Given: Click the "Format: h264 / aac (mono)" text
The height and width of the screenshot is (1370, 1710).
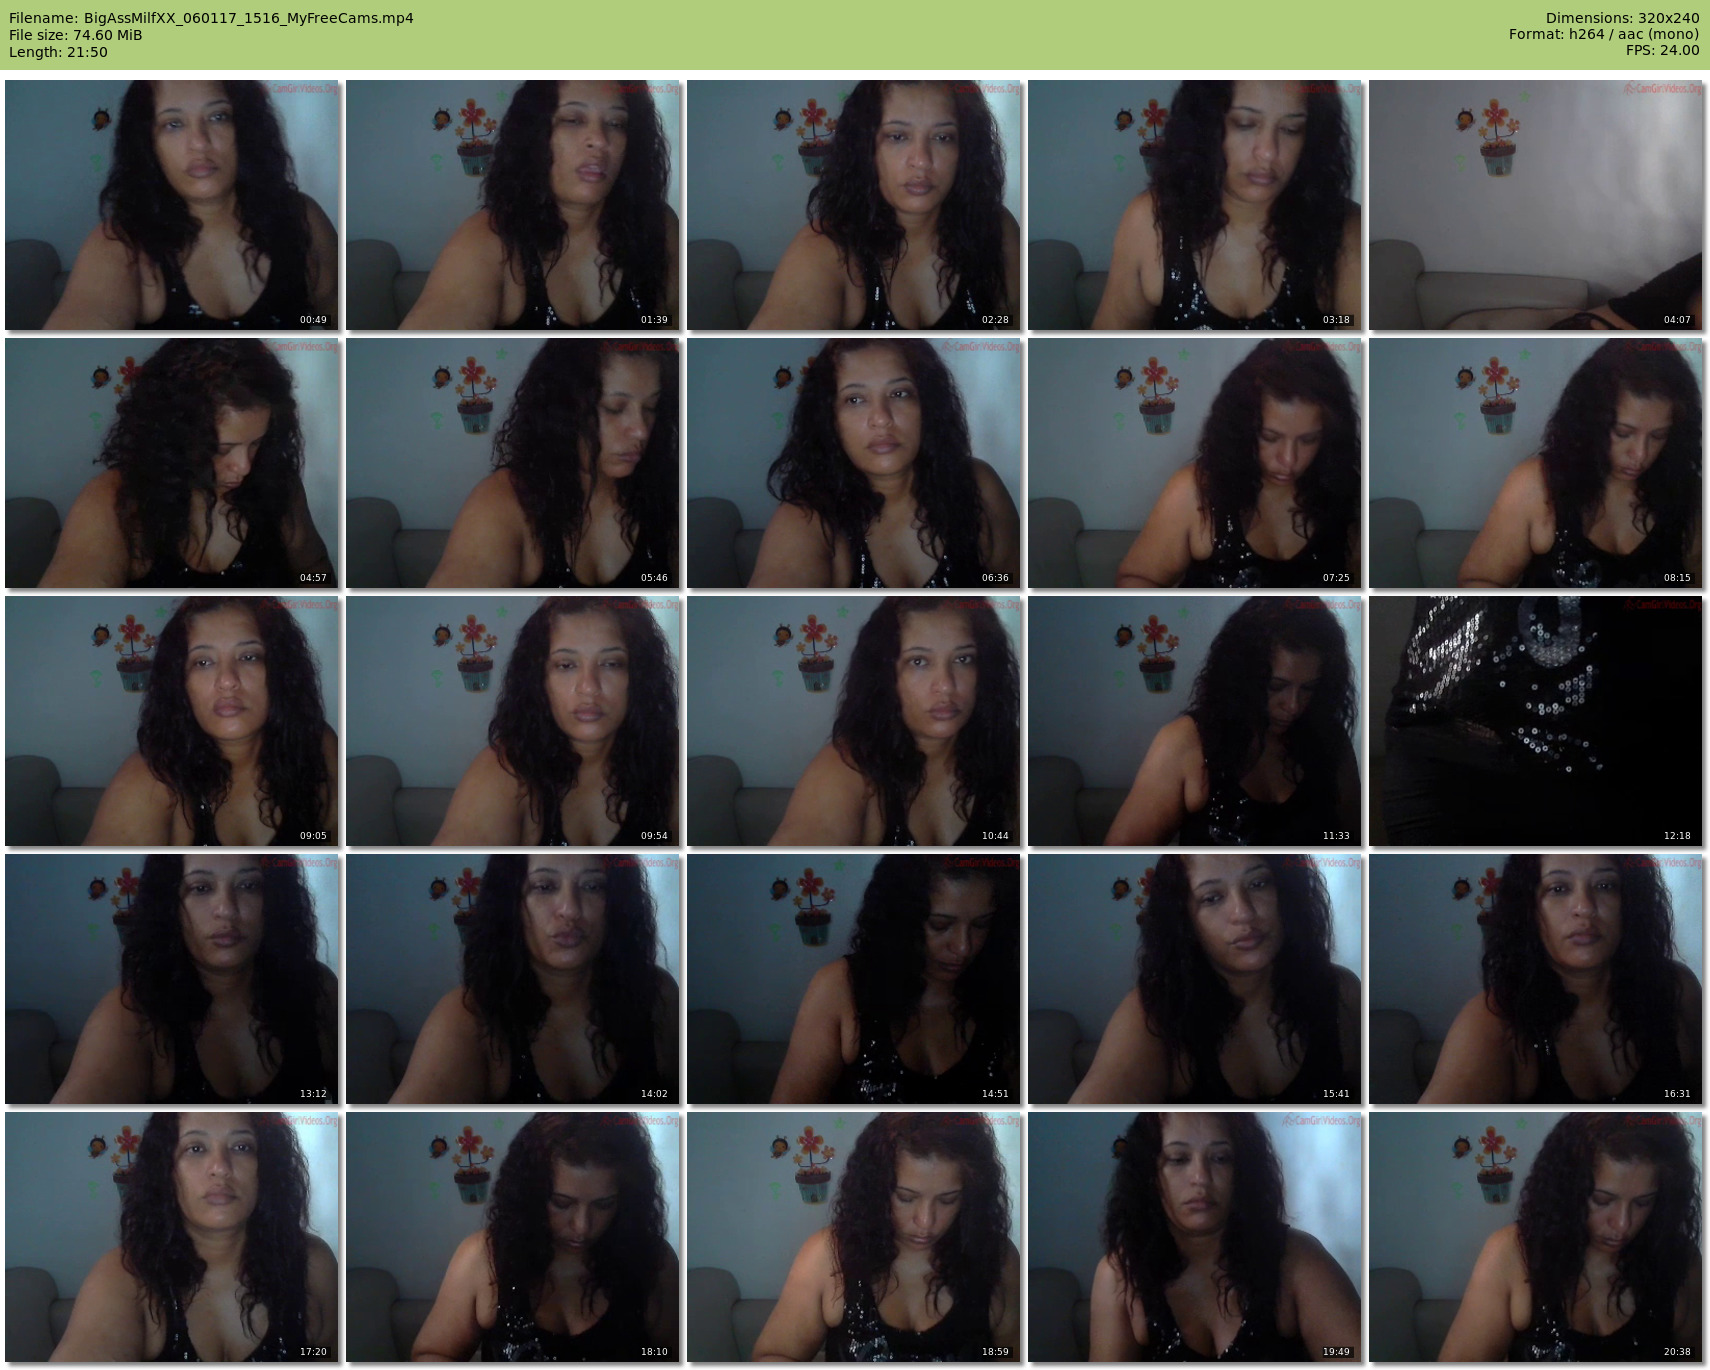Looking at the screenshot, I should click(x=1604, y=35).
